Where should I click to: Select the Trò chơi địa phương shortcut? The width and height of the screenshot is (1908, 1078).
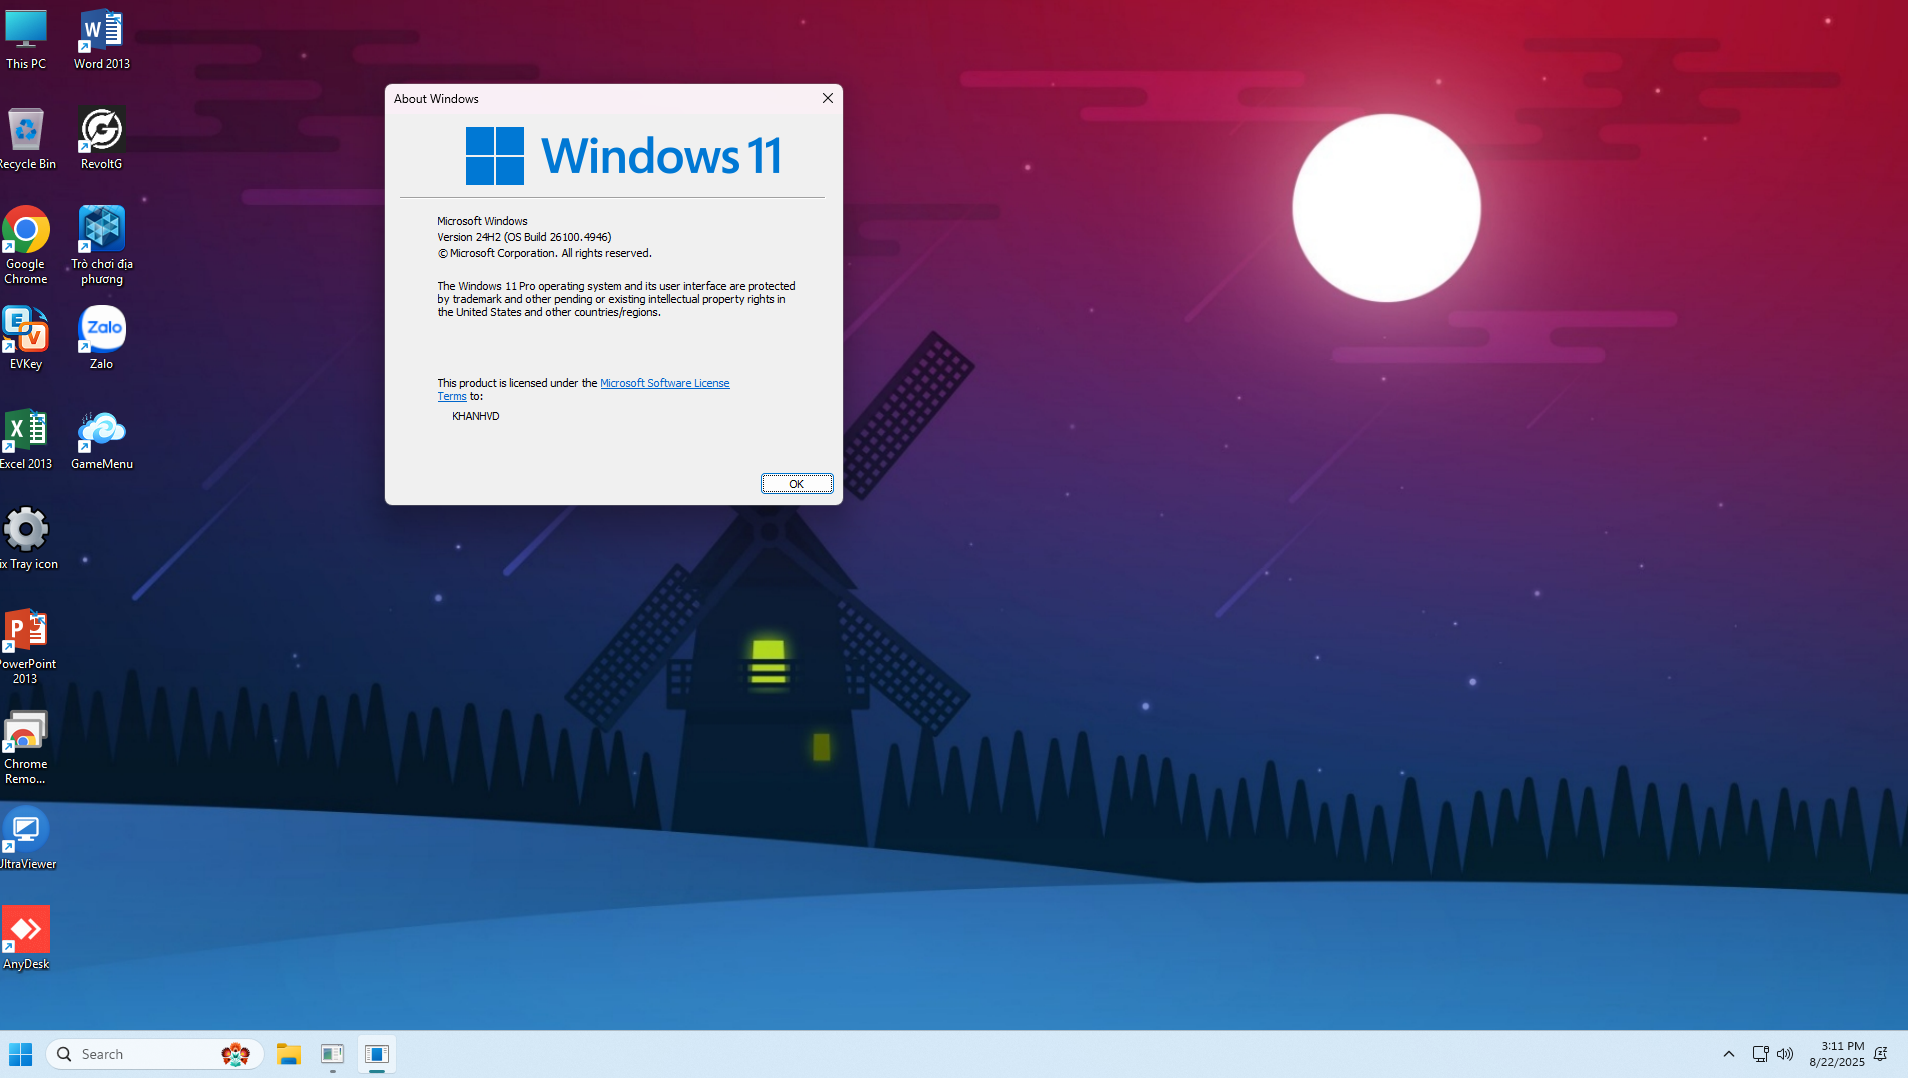click(101, 246)
